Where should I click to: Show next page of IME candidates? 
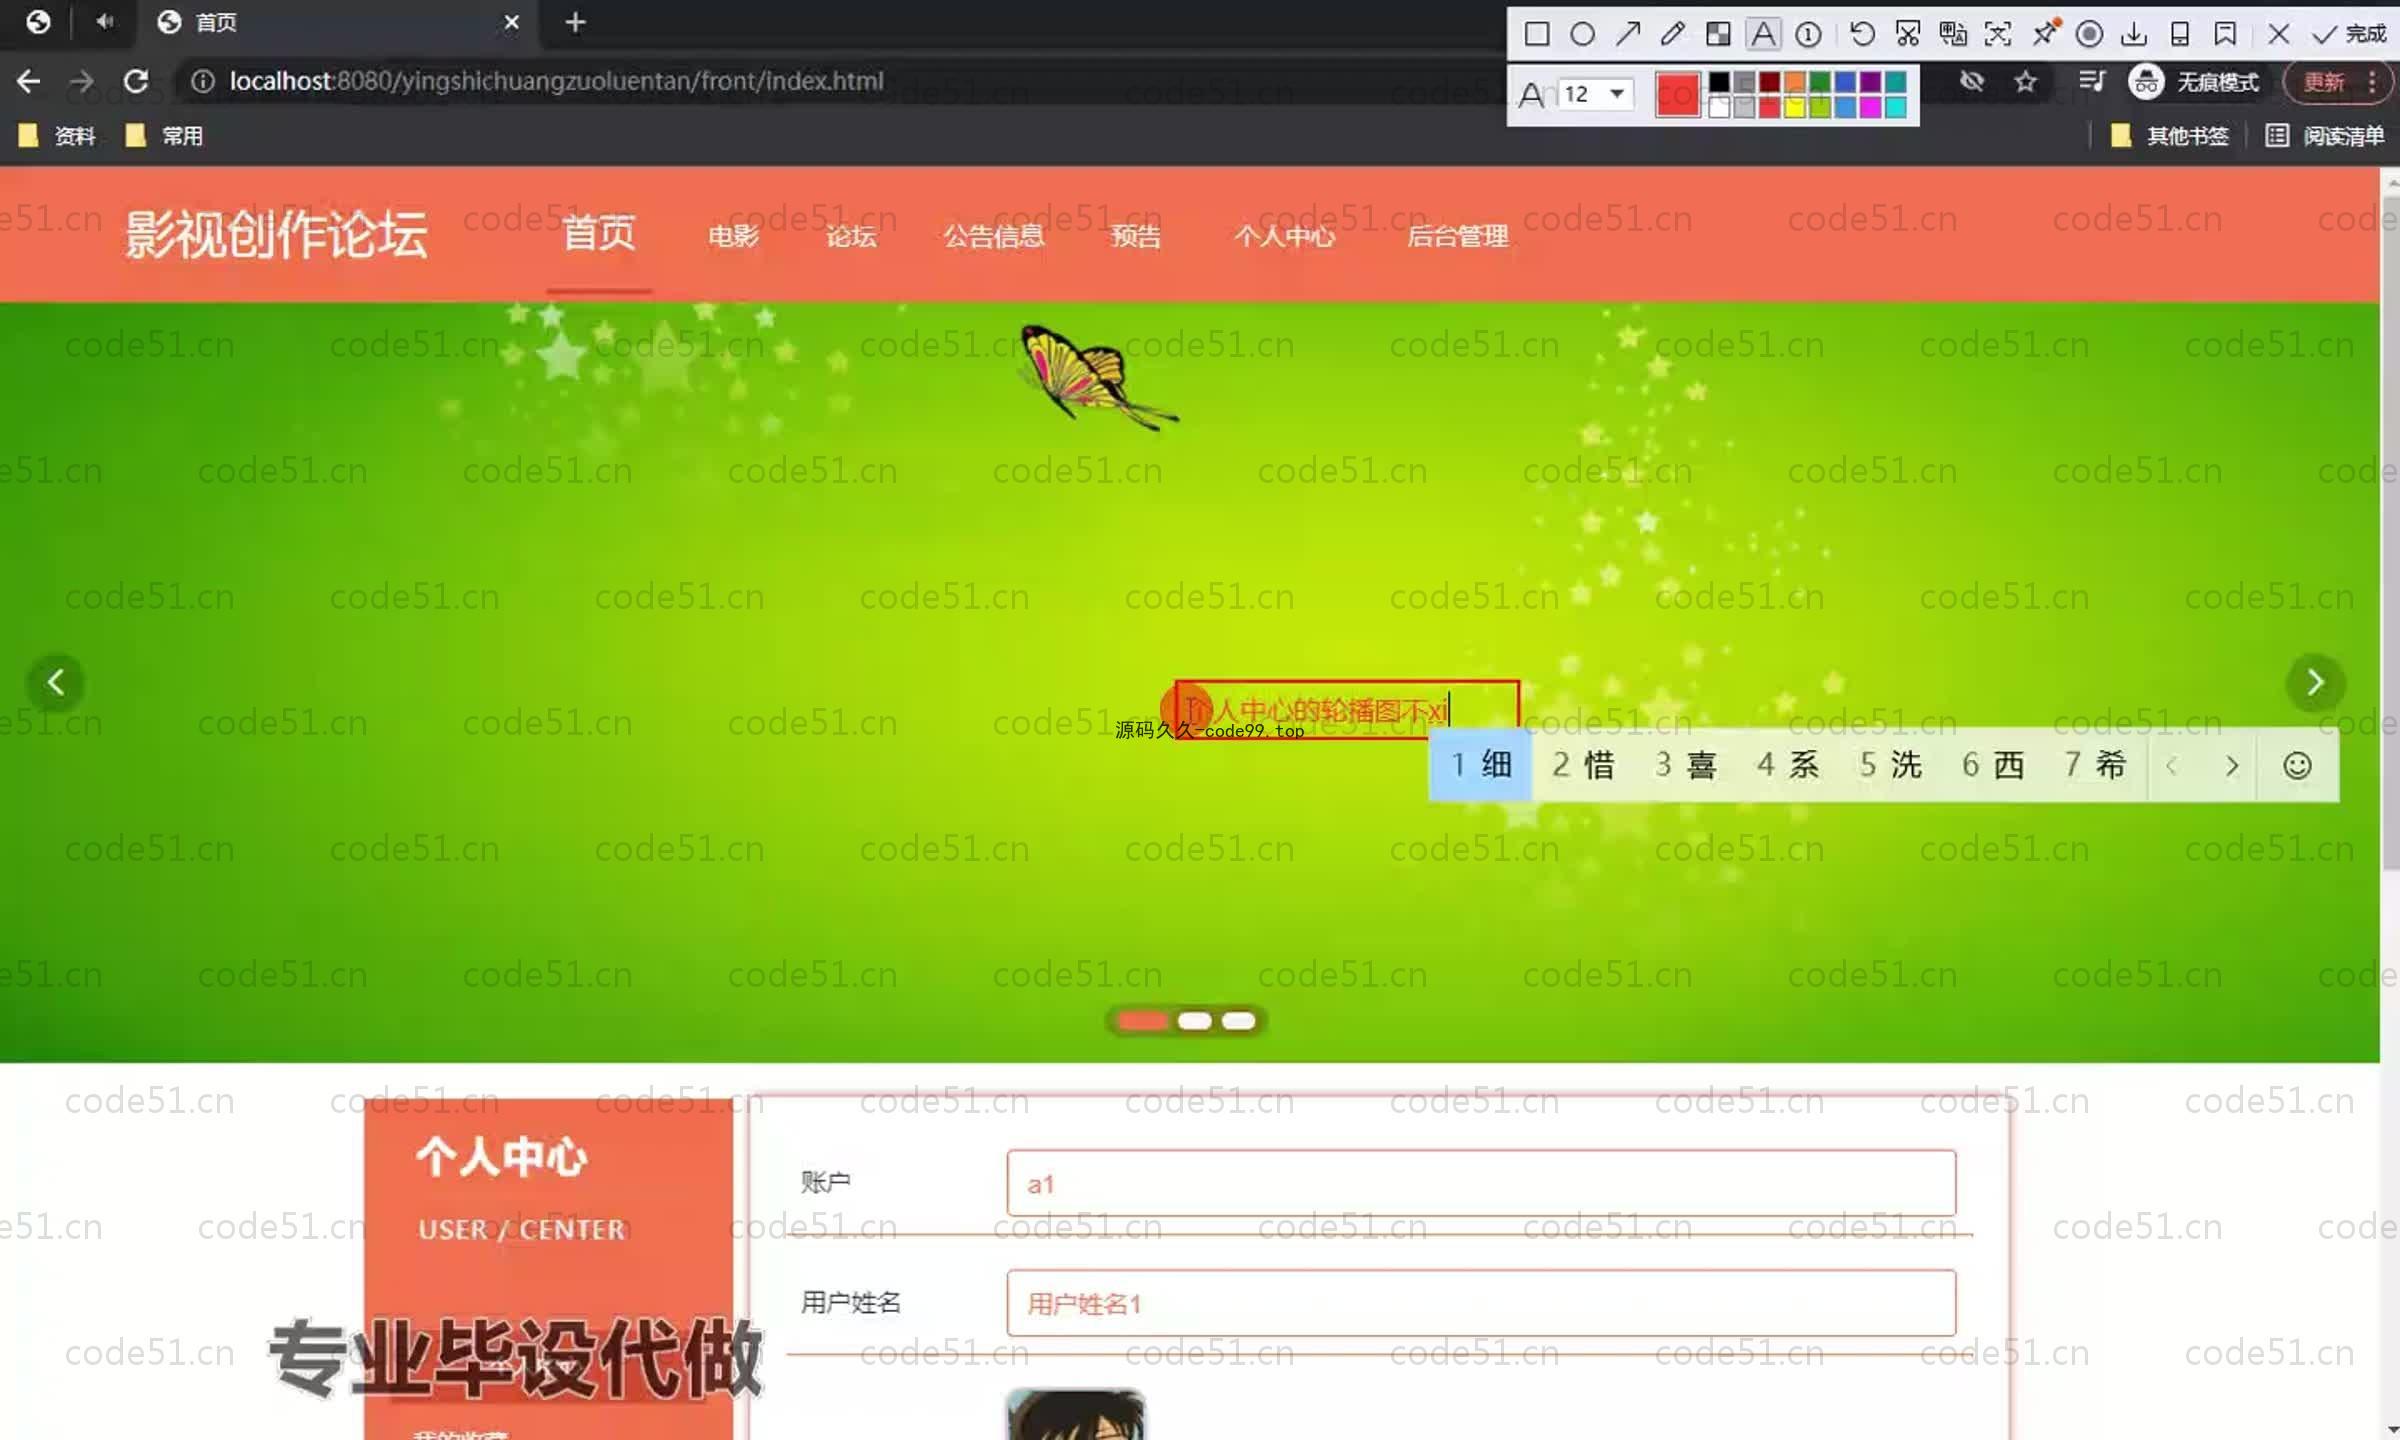pos(2232,766)
